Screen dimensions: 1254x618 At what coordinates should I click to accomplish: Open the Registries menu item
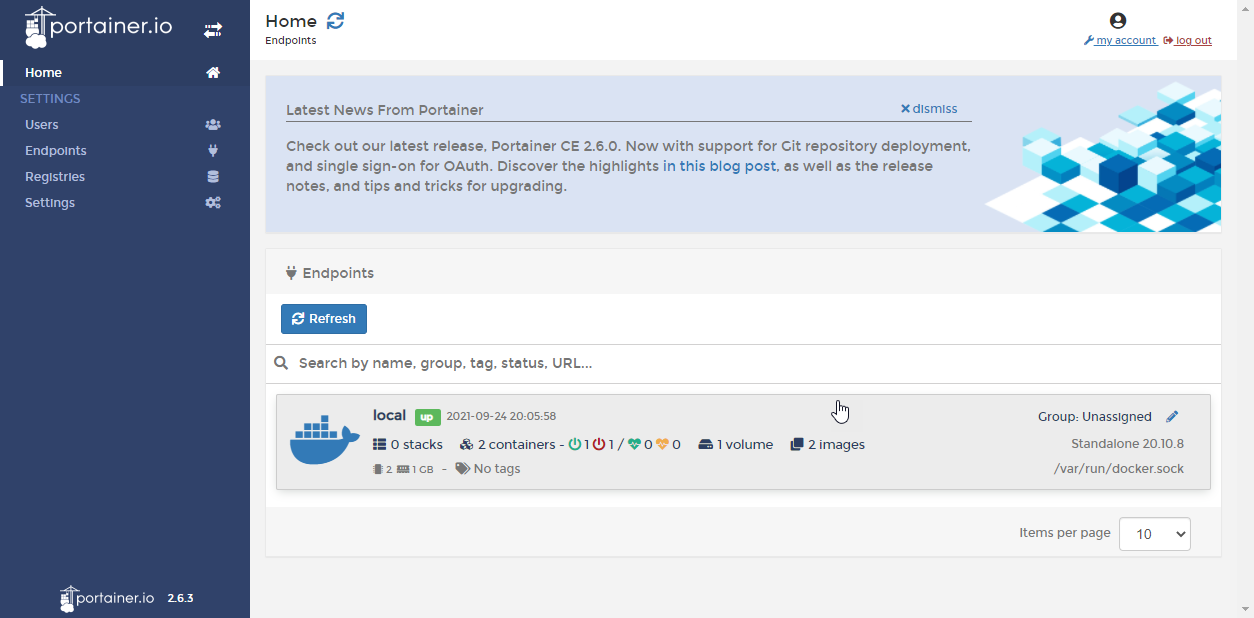click(x=125, y=177)
